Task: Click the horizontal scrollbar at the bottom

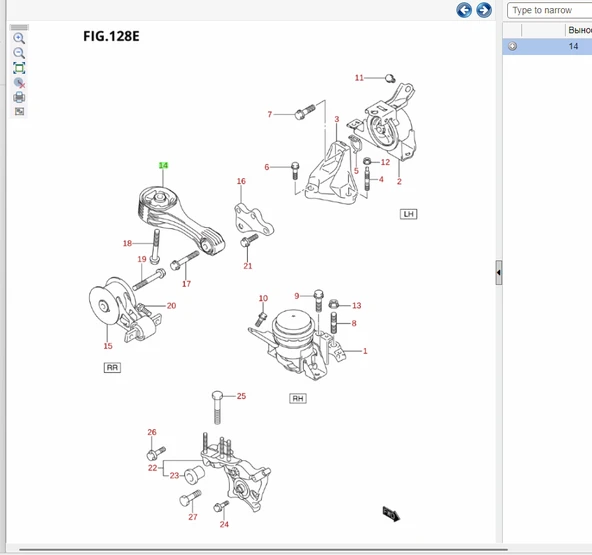Action: (263, 550)
